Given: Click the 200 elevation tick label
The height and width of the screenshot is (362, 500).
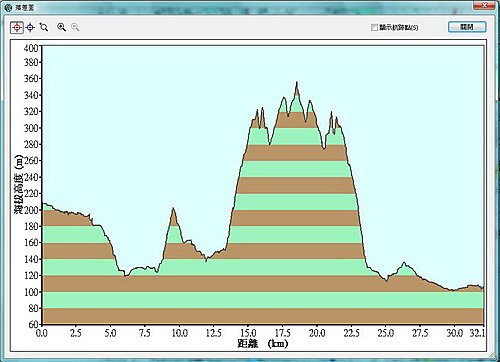Looking at the screenshot, I should 31,210.
